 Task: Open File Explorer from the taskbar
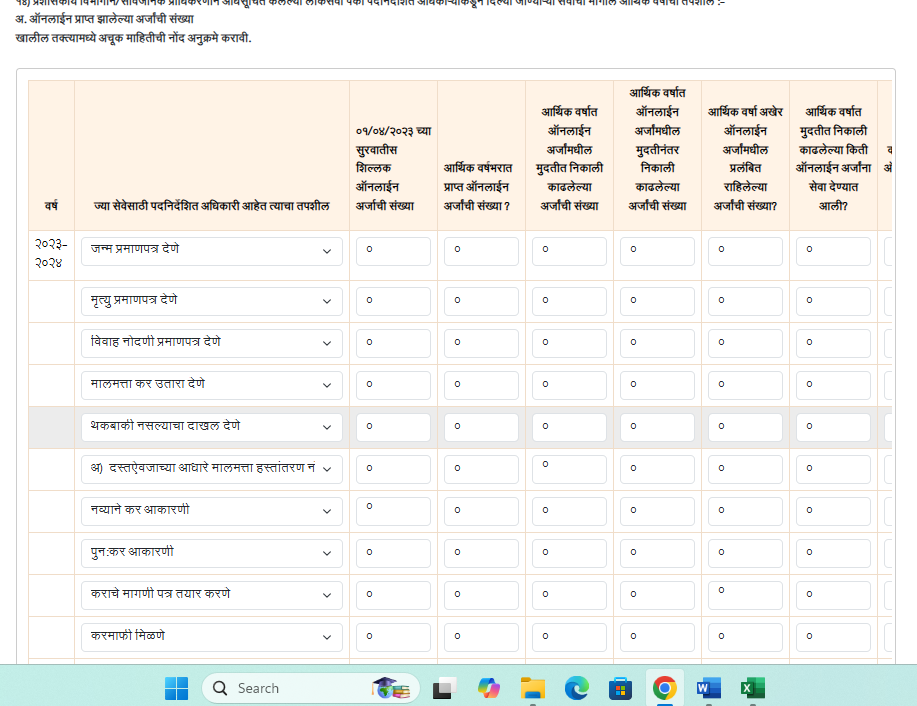coord(532,688)
